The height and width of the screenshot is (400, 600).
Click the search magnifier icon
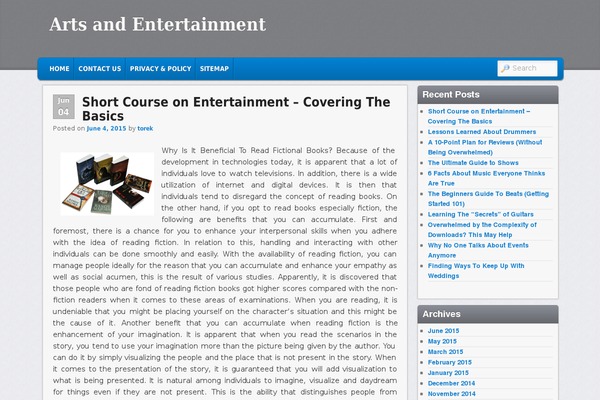(x=505, y=68)
